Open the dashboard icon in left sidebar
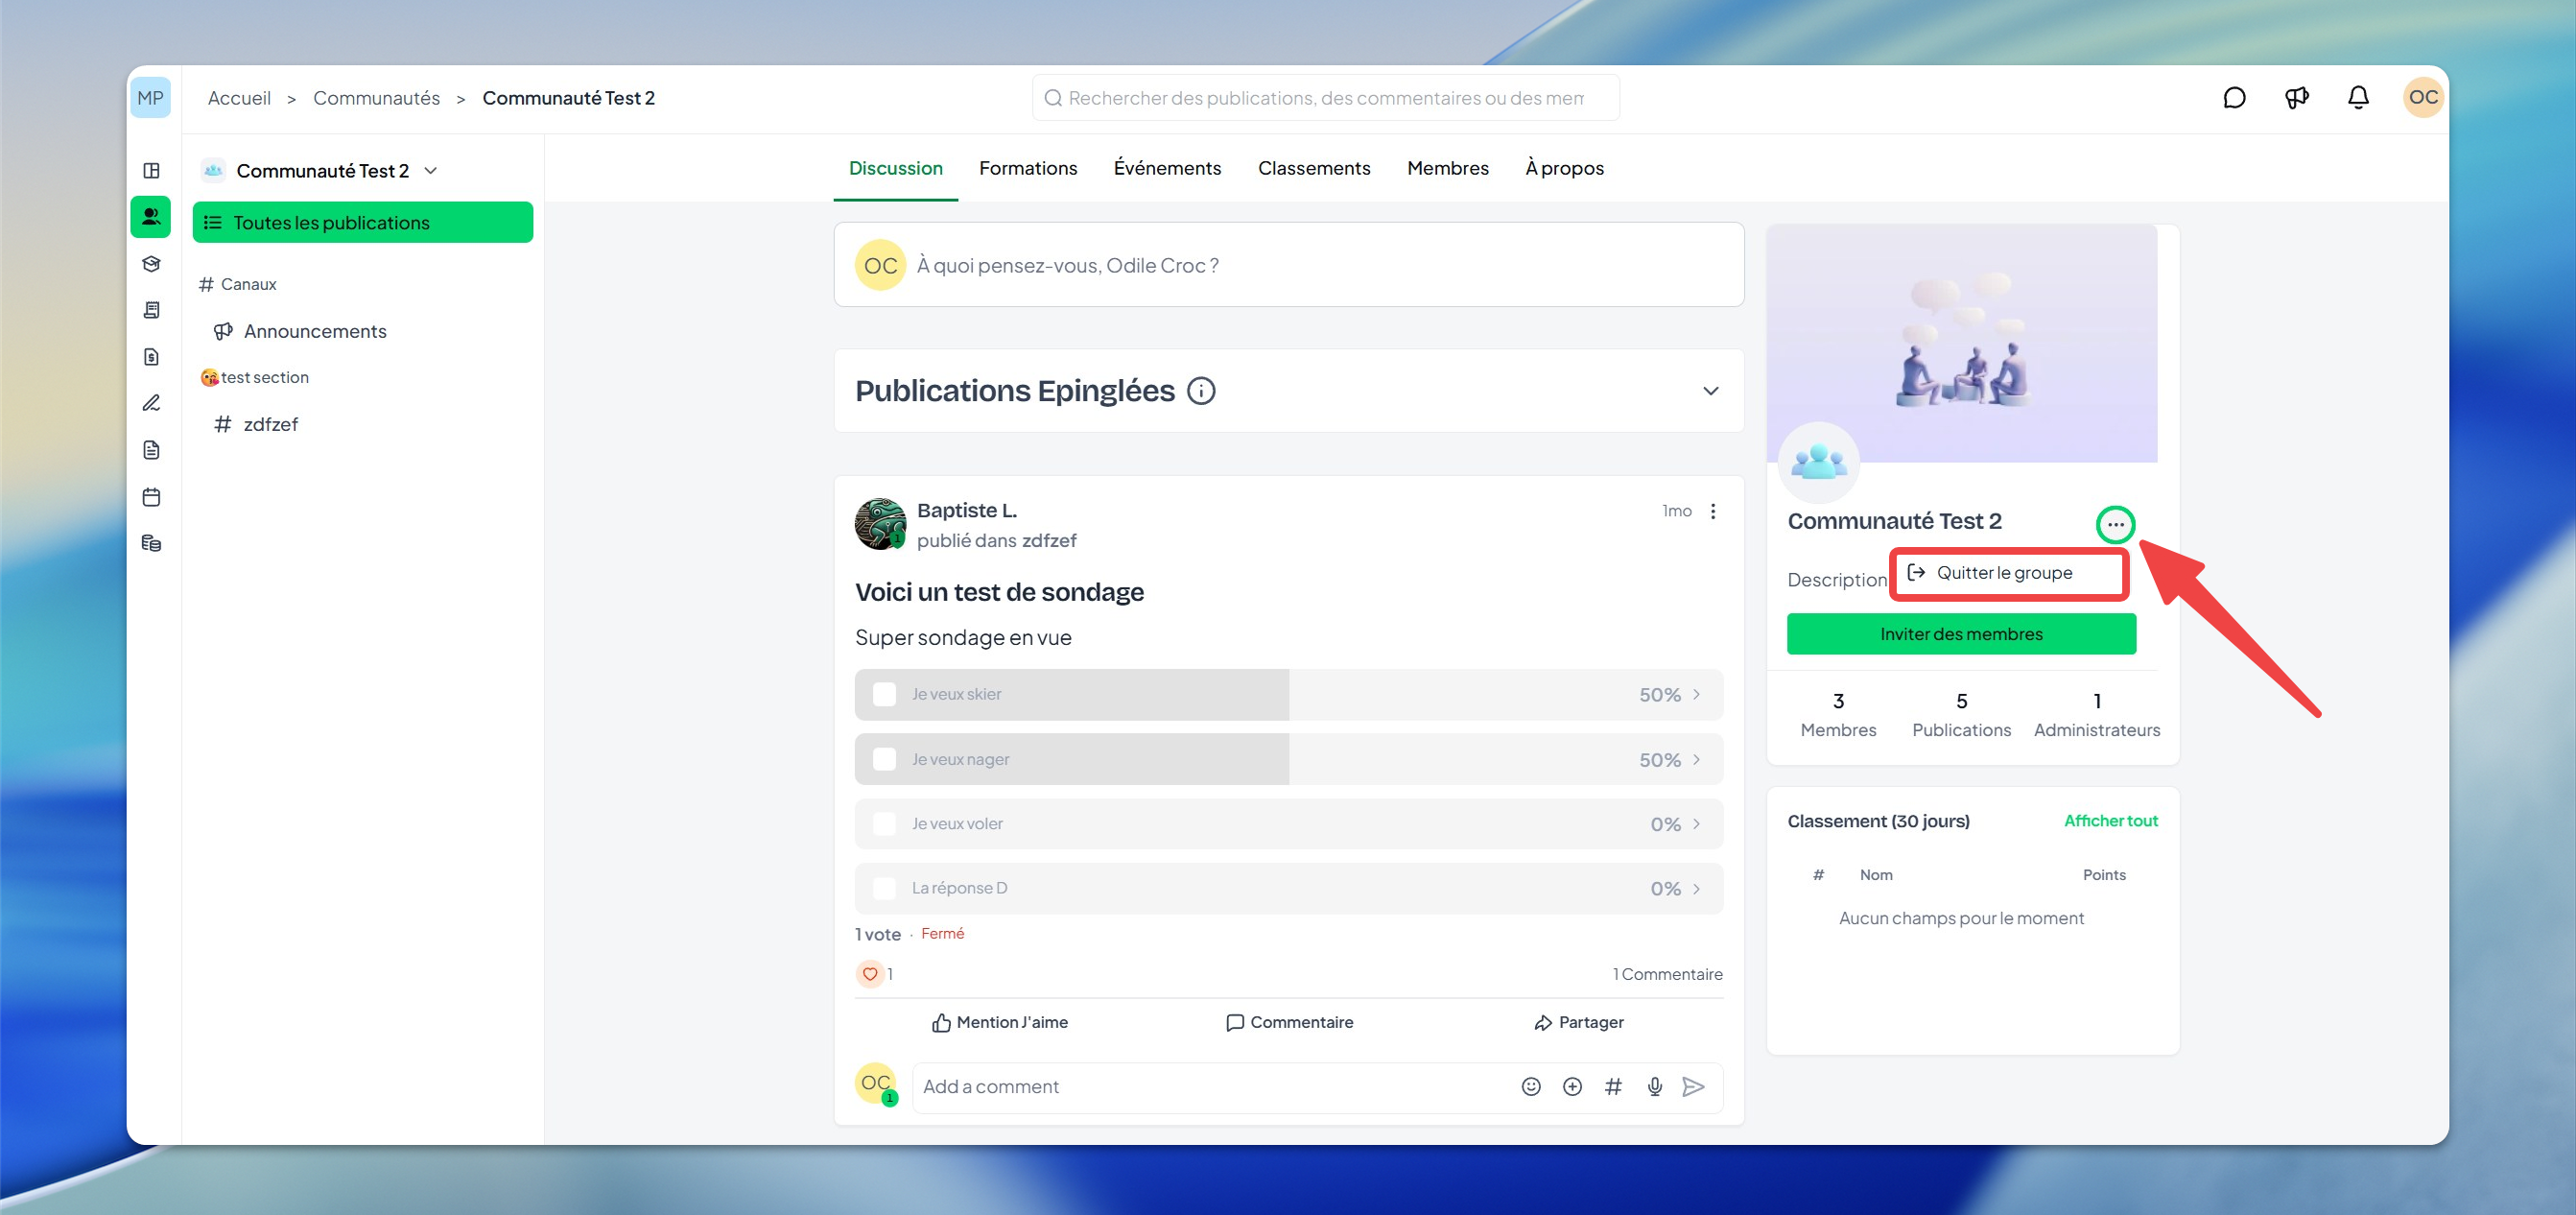 151,170
